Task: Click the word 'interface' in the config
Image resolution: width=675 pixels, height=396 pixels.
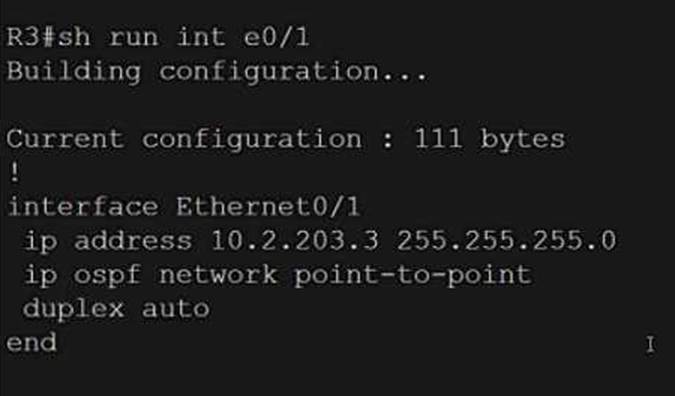Action: coord(82,207)
